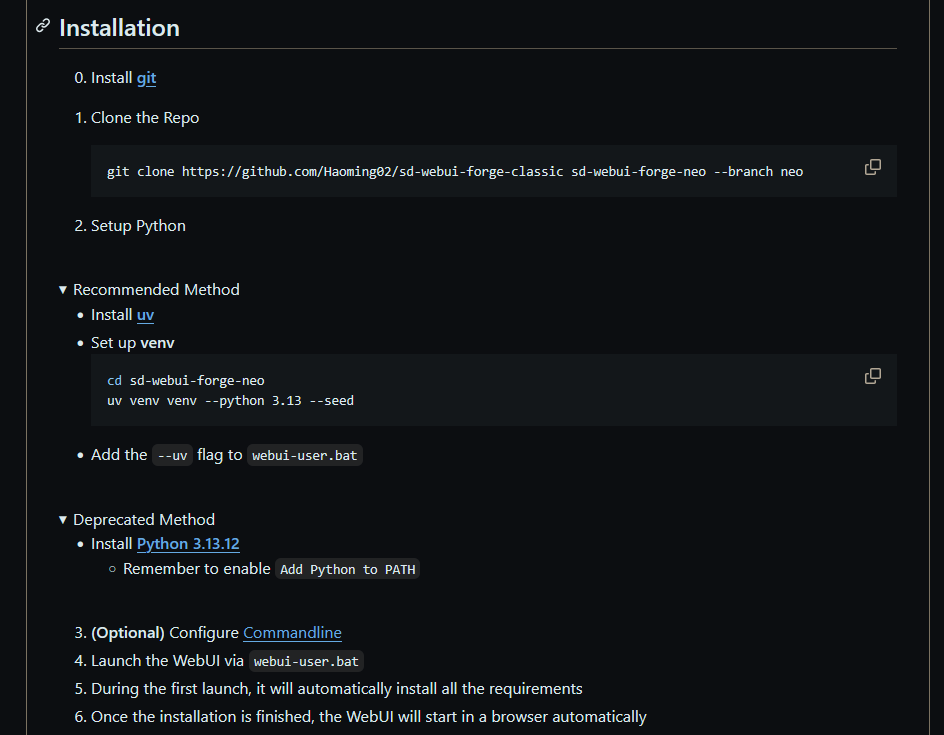The height and width of the screenshot is (735, 944).
Task: Click the 'uv venv venv --python 3.13 --seed' line
Action: [230, 401]
